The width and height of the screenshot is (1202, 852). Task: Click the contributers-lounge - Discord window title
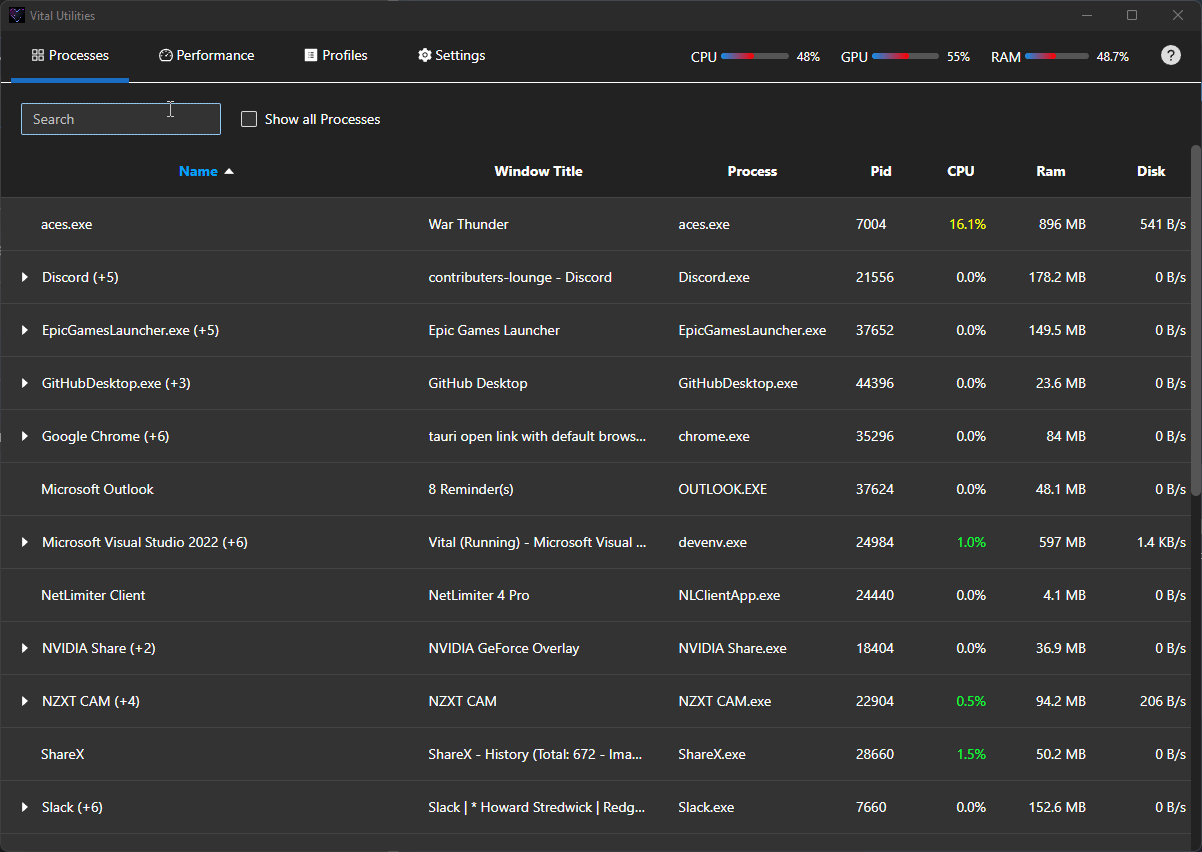[x=520, y=277]
